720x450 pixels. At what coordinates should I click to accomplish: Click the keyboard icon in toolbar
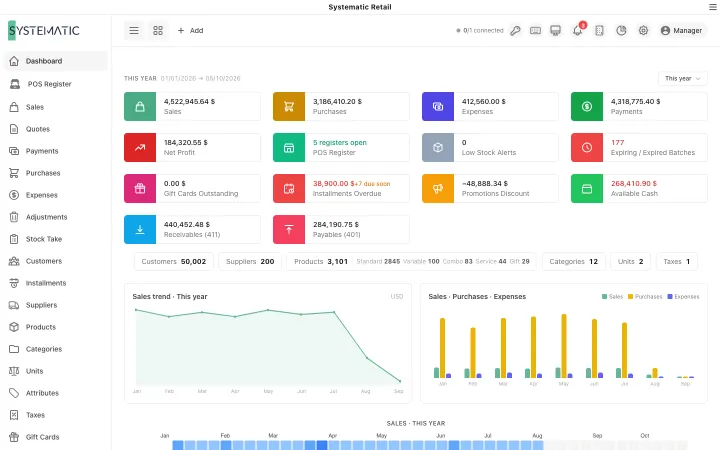tap(535, 30)
